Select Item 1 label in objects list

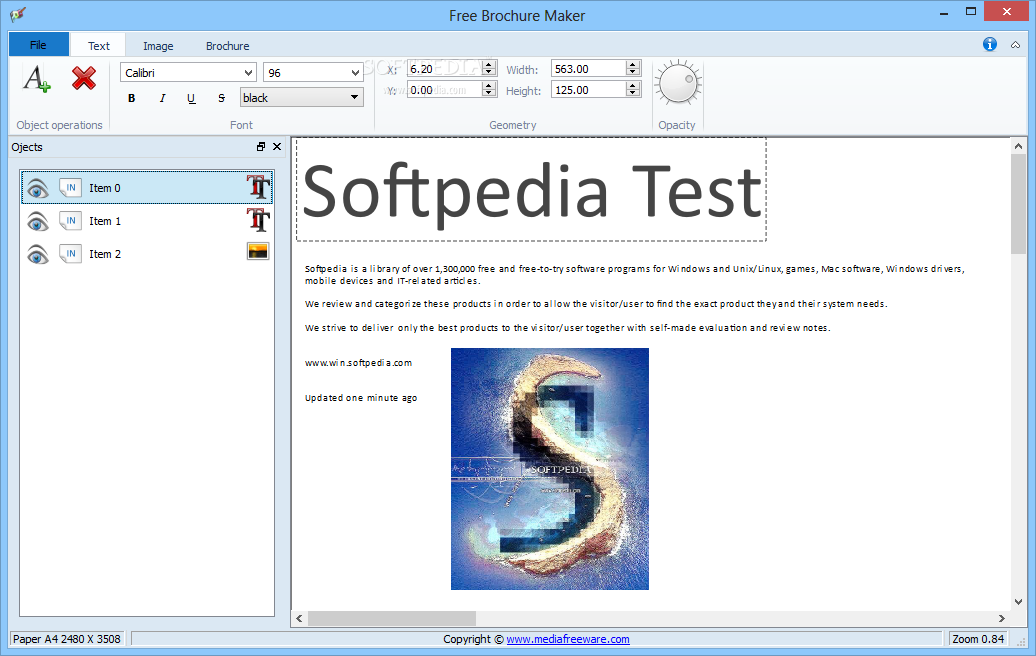pos(105,221)
